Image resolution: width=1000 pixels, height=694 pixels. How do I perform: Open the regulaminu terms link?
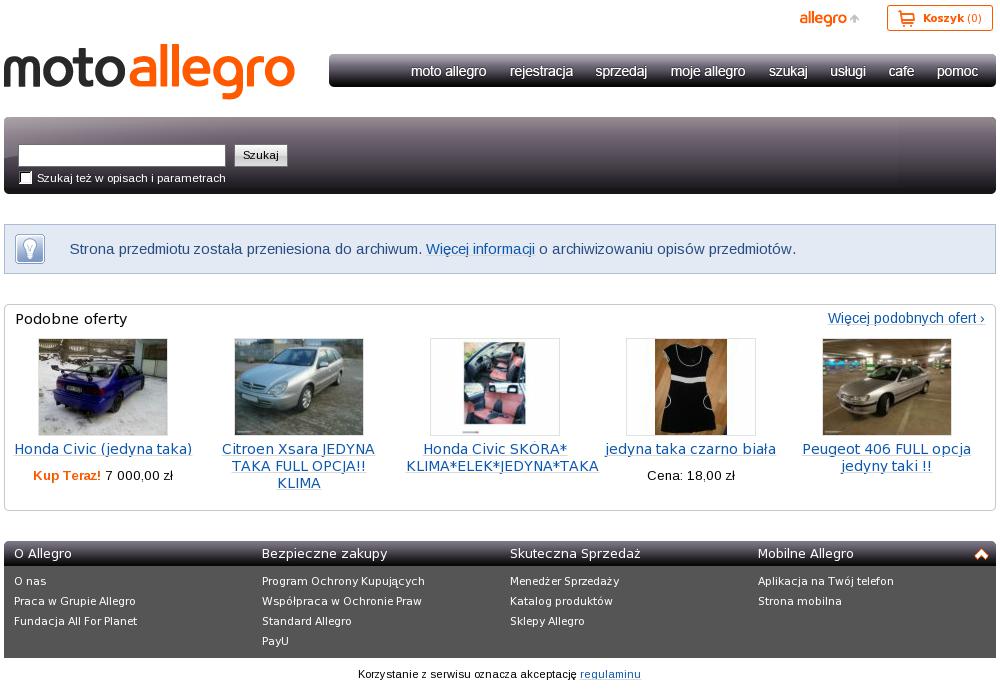pyautogui.click(x=610, y=674)
